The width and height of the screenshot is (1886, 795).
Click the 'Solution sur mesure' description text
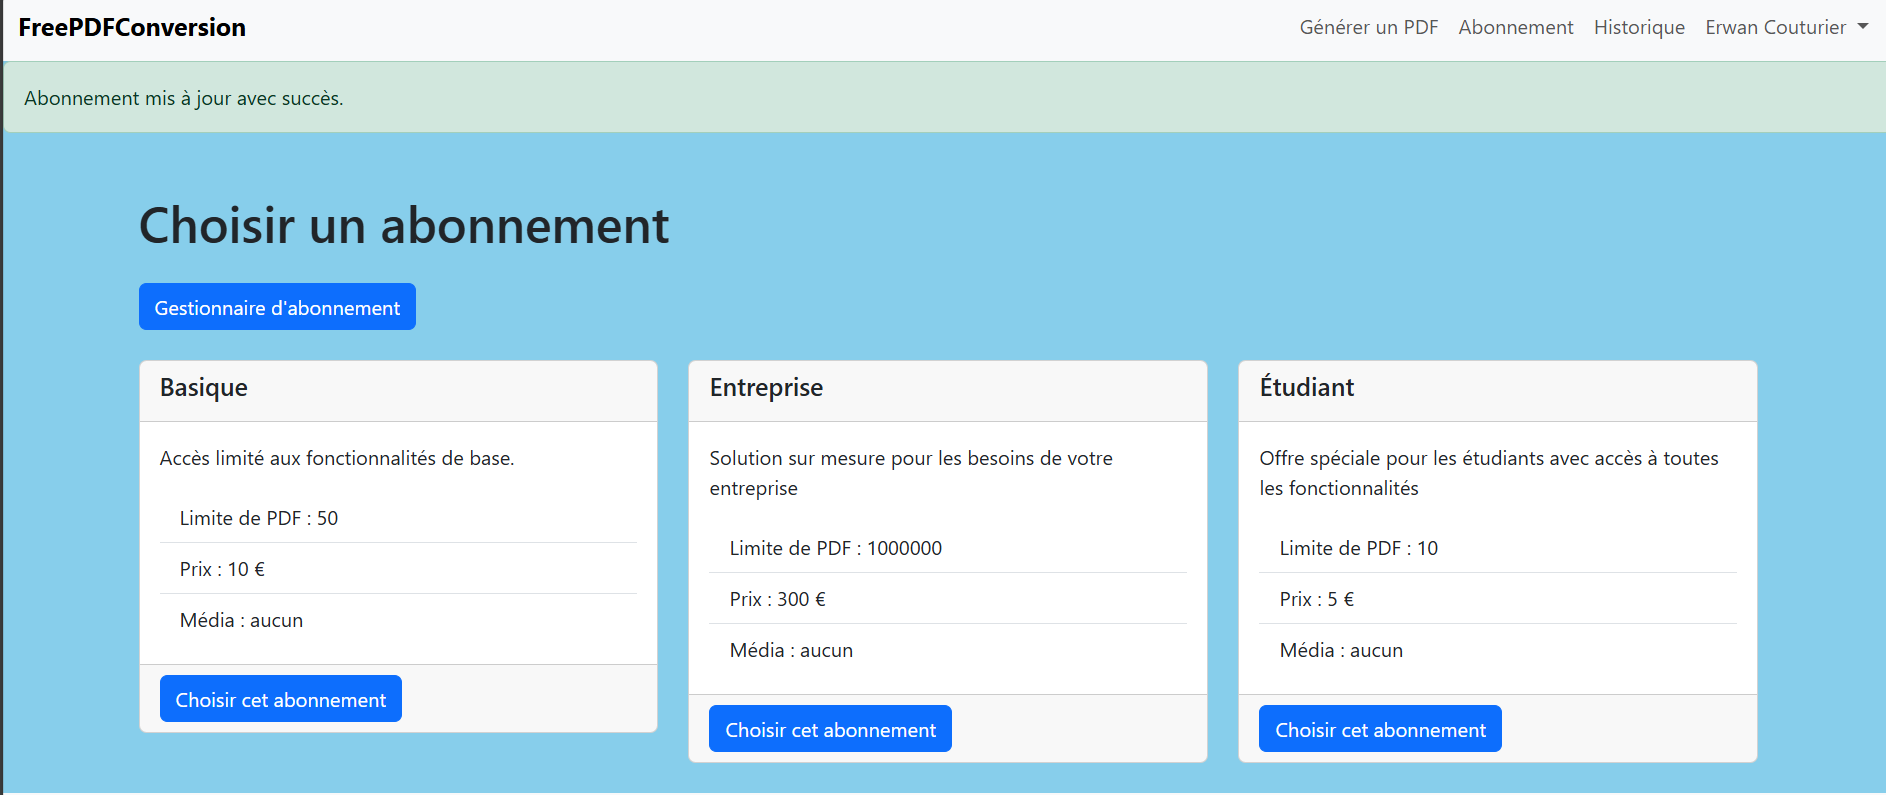(x=911, y=473)
